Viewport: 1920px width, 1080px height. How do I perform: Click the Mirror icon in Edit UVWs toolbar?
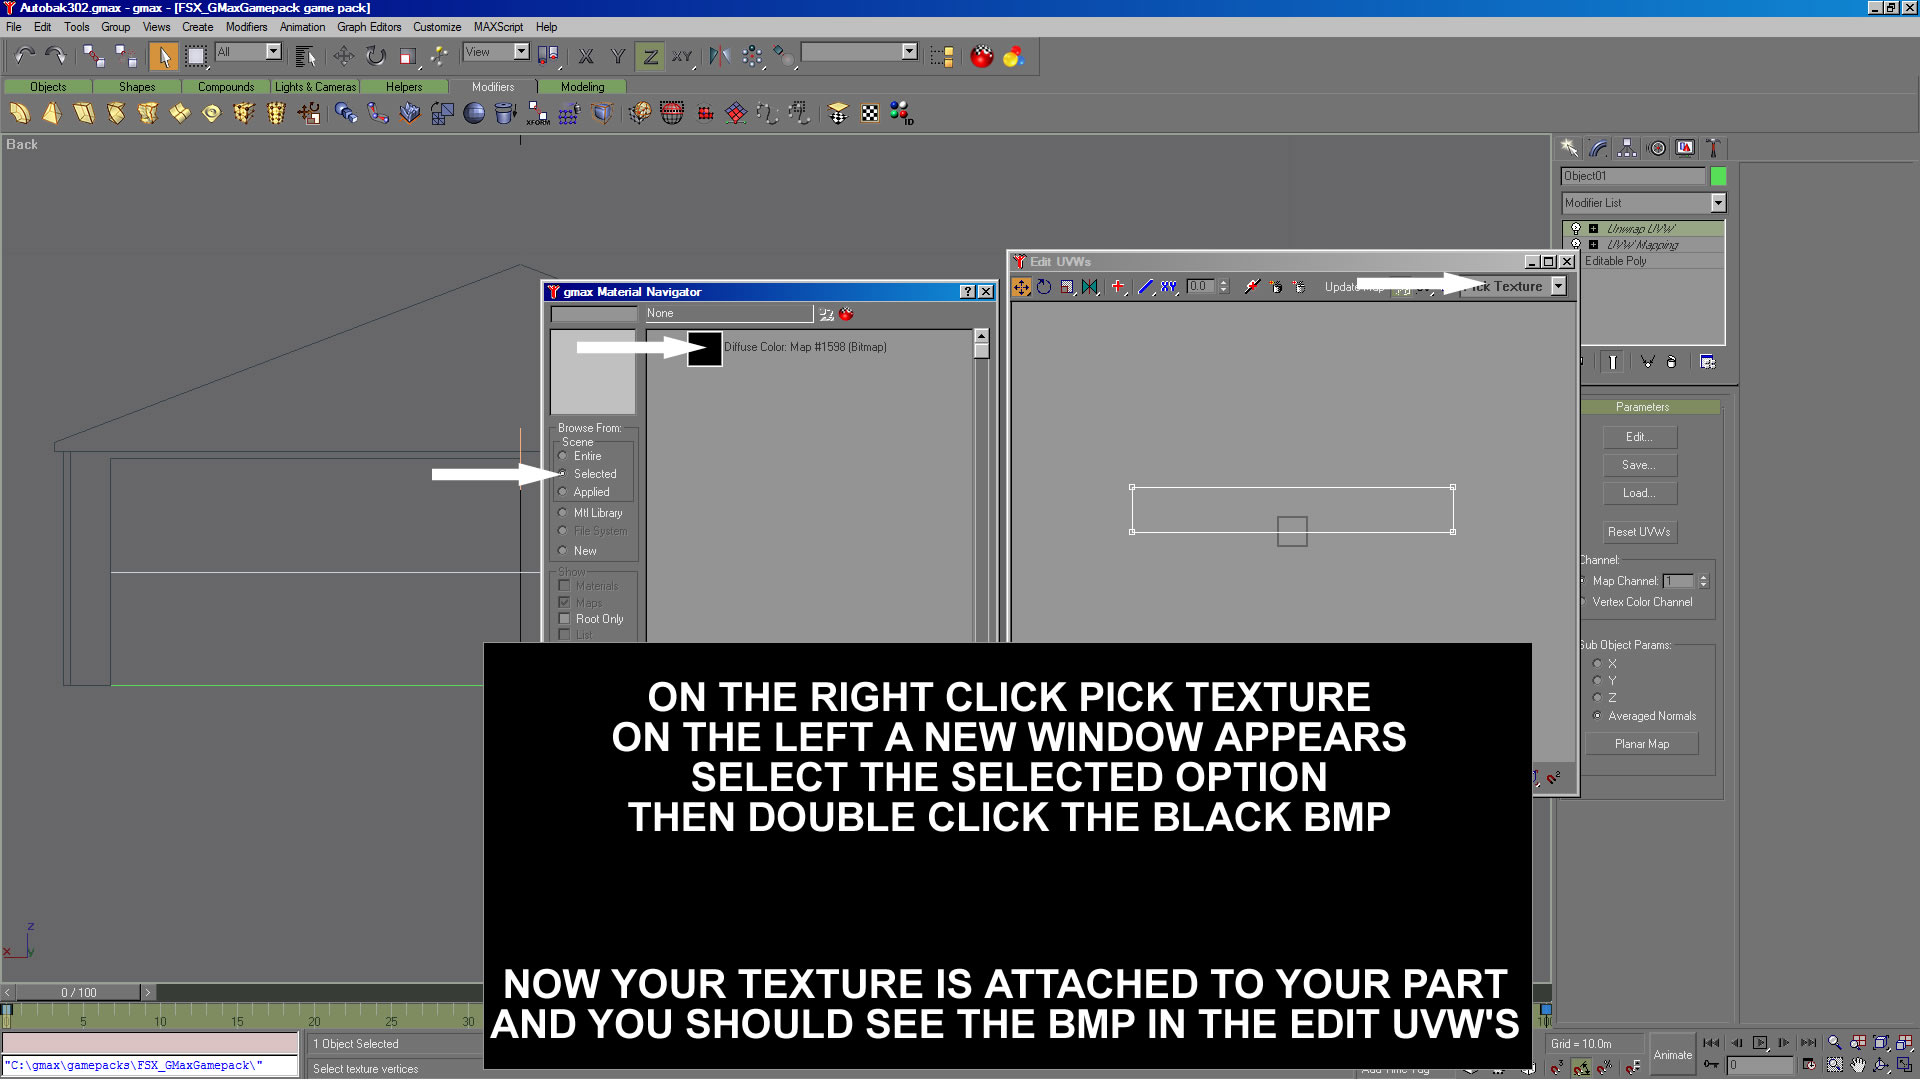(x=1090, y=287)
